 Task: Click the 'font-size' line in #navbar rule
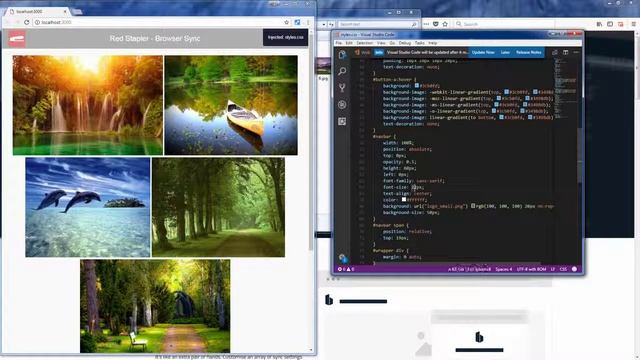click(403, 187)
